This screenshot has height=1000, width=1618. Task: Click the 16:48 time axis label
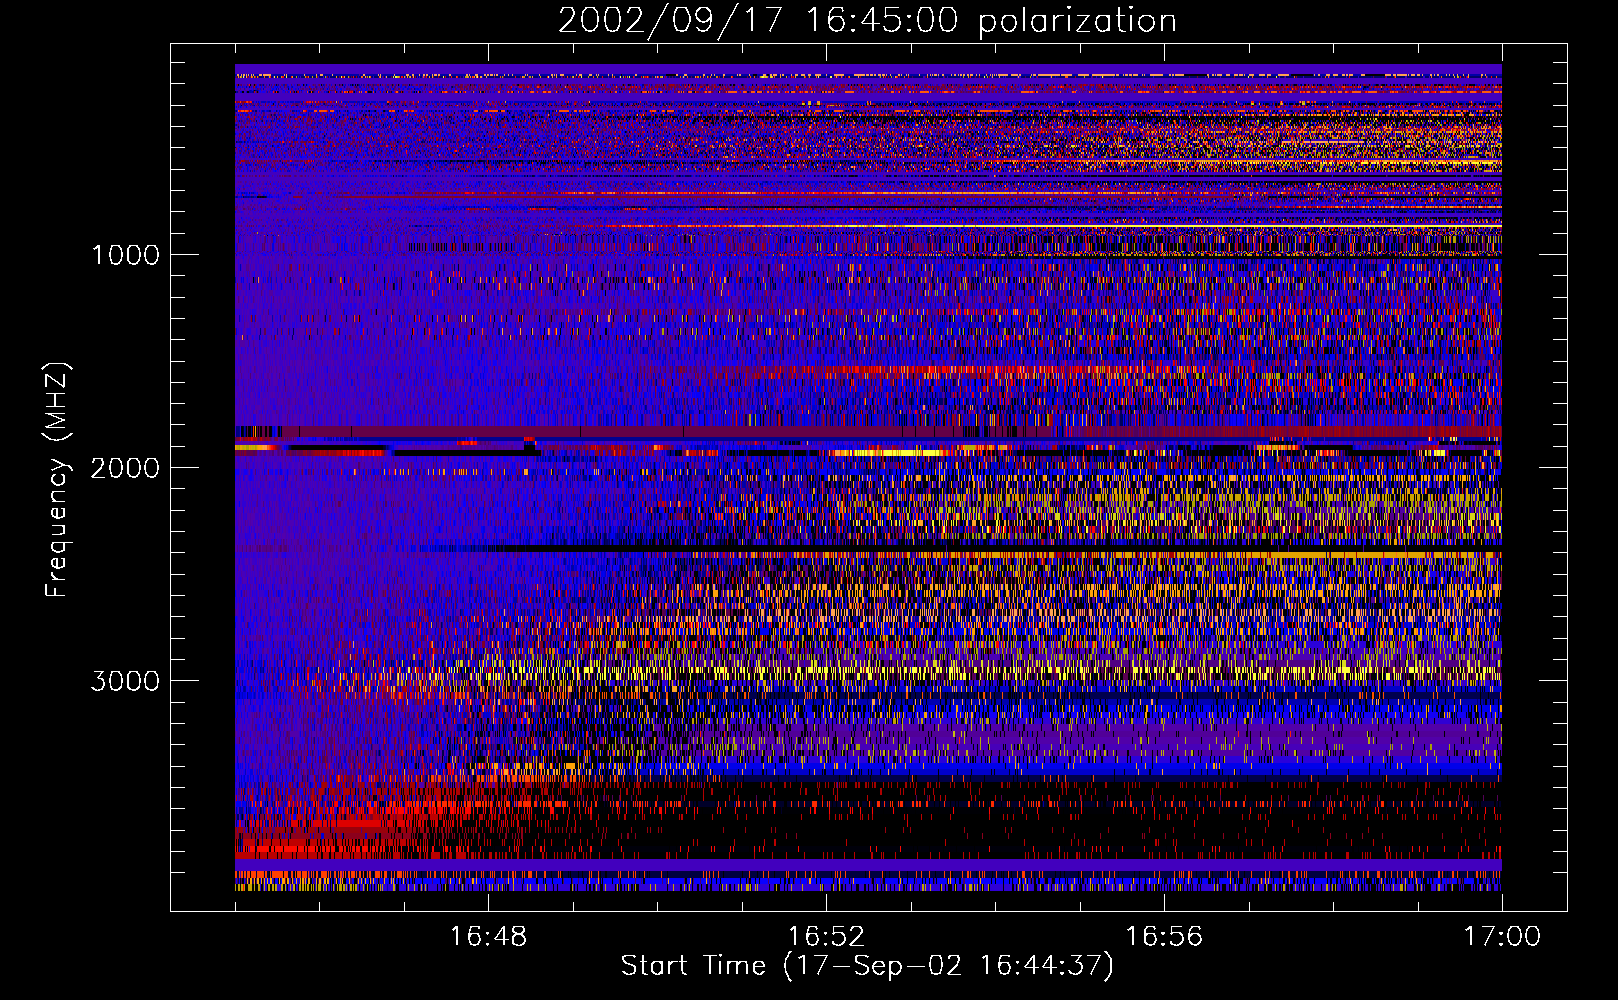point(488,937)
